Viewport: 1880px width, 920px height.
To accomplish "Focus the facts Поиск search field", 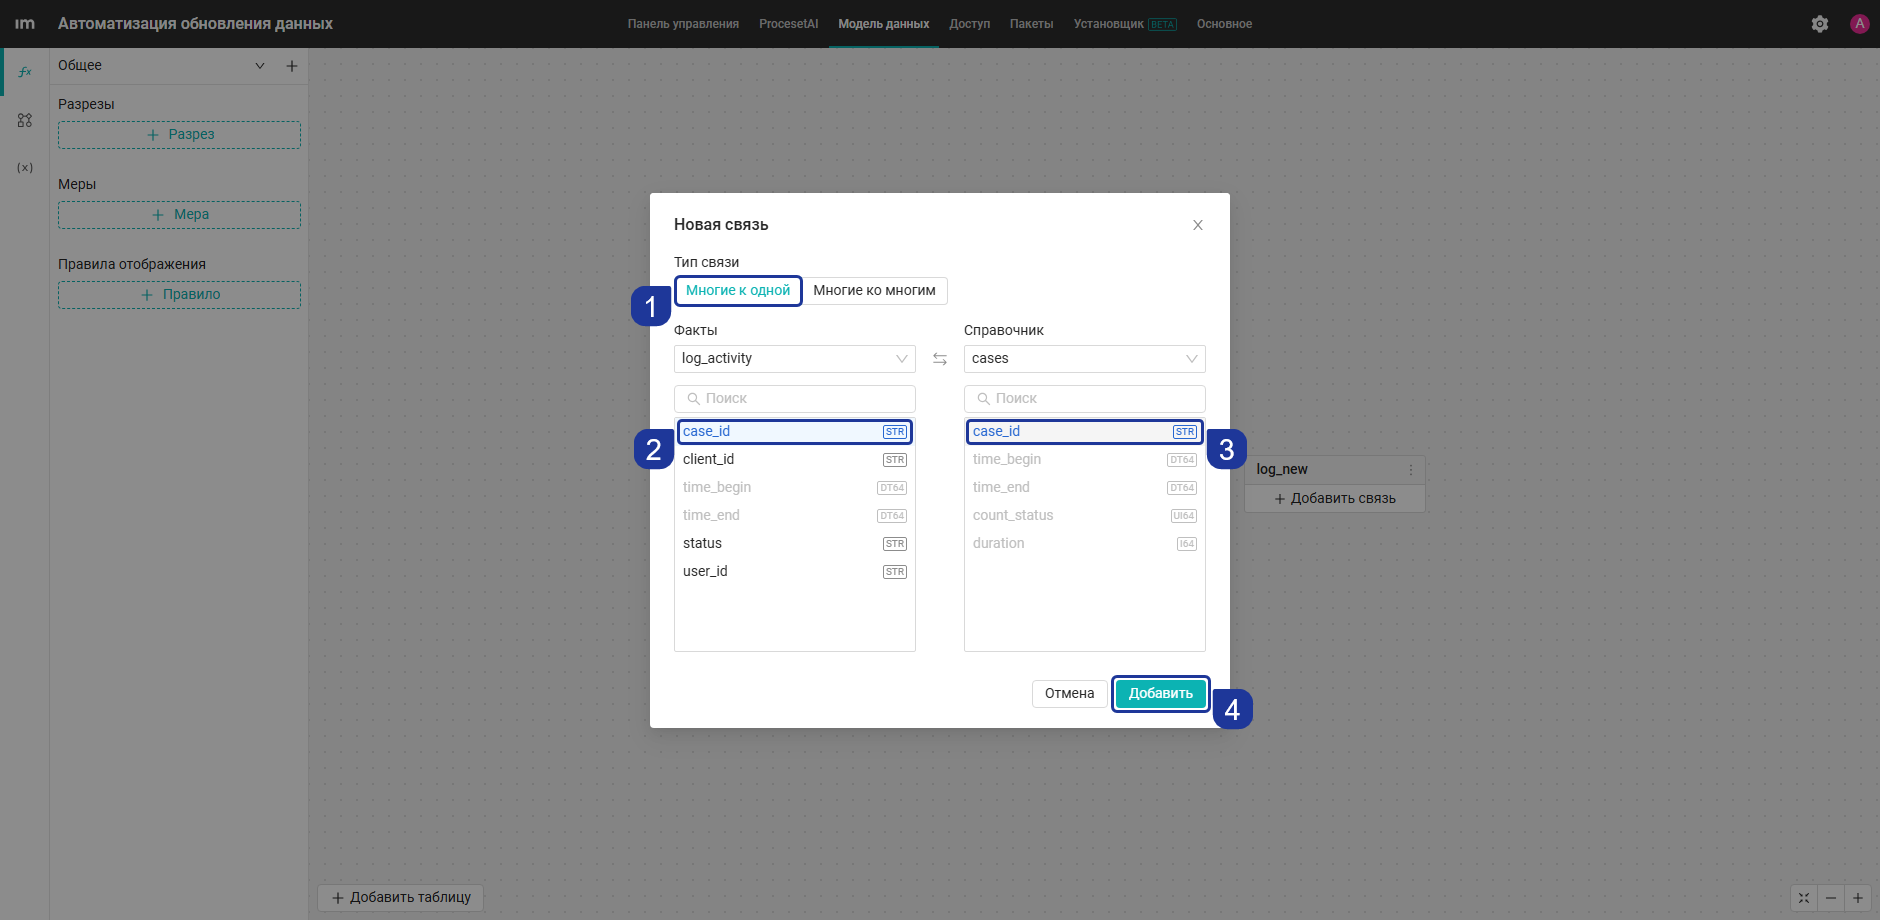I will [x=795, y=399].
